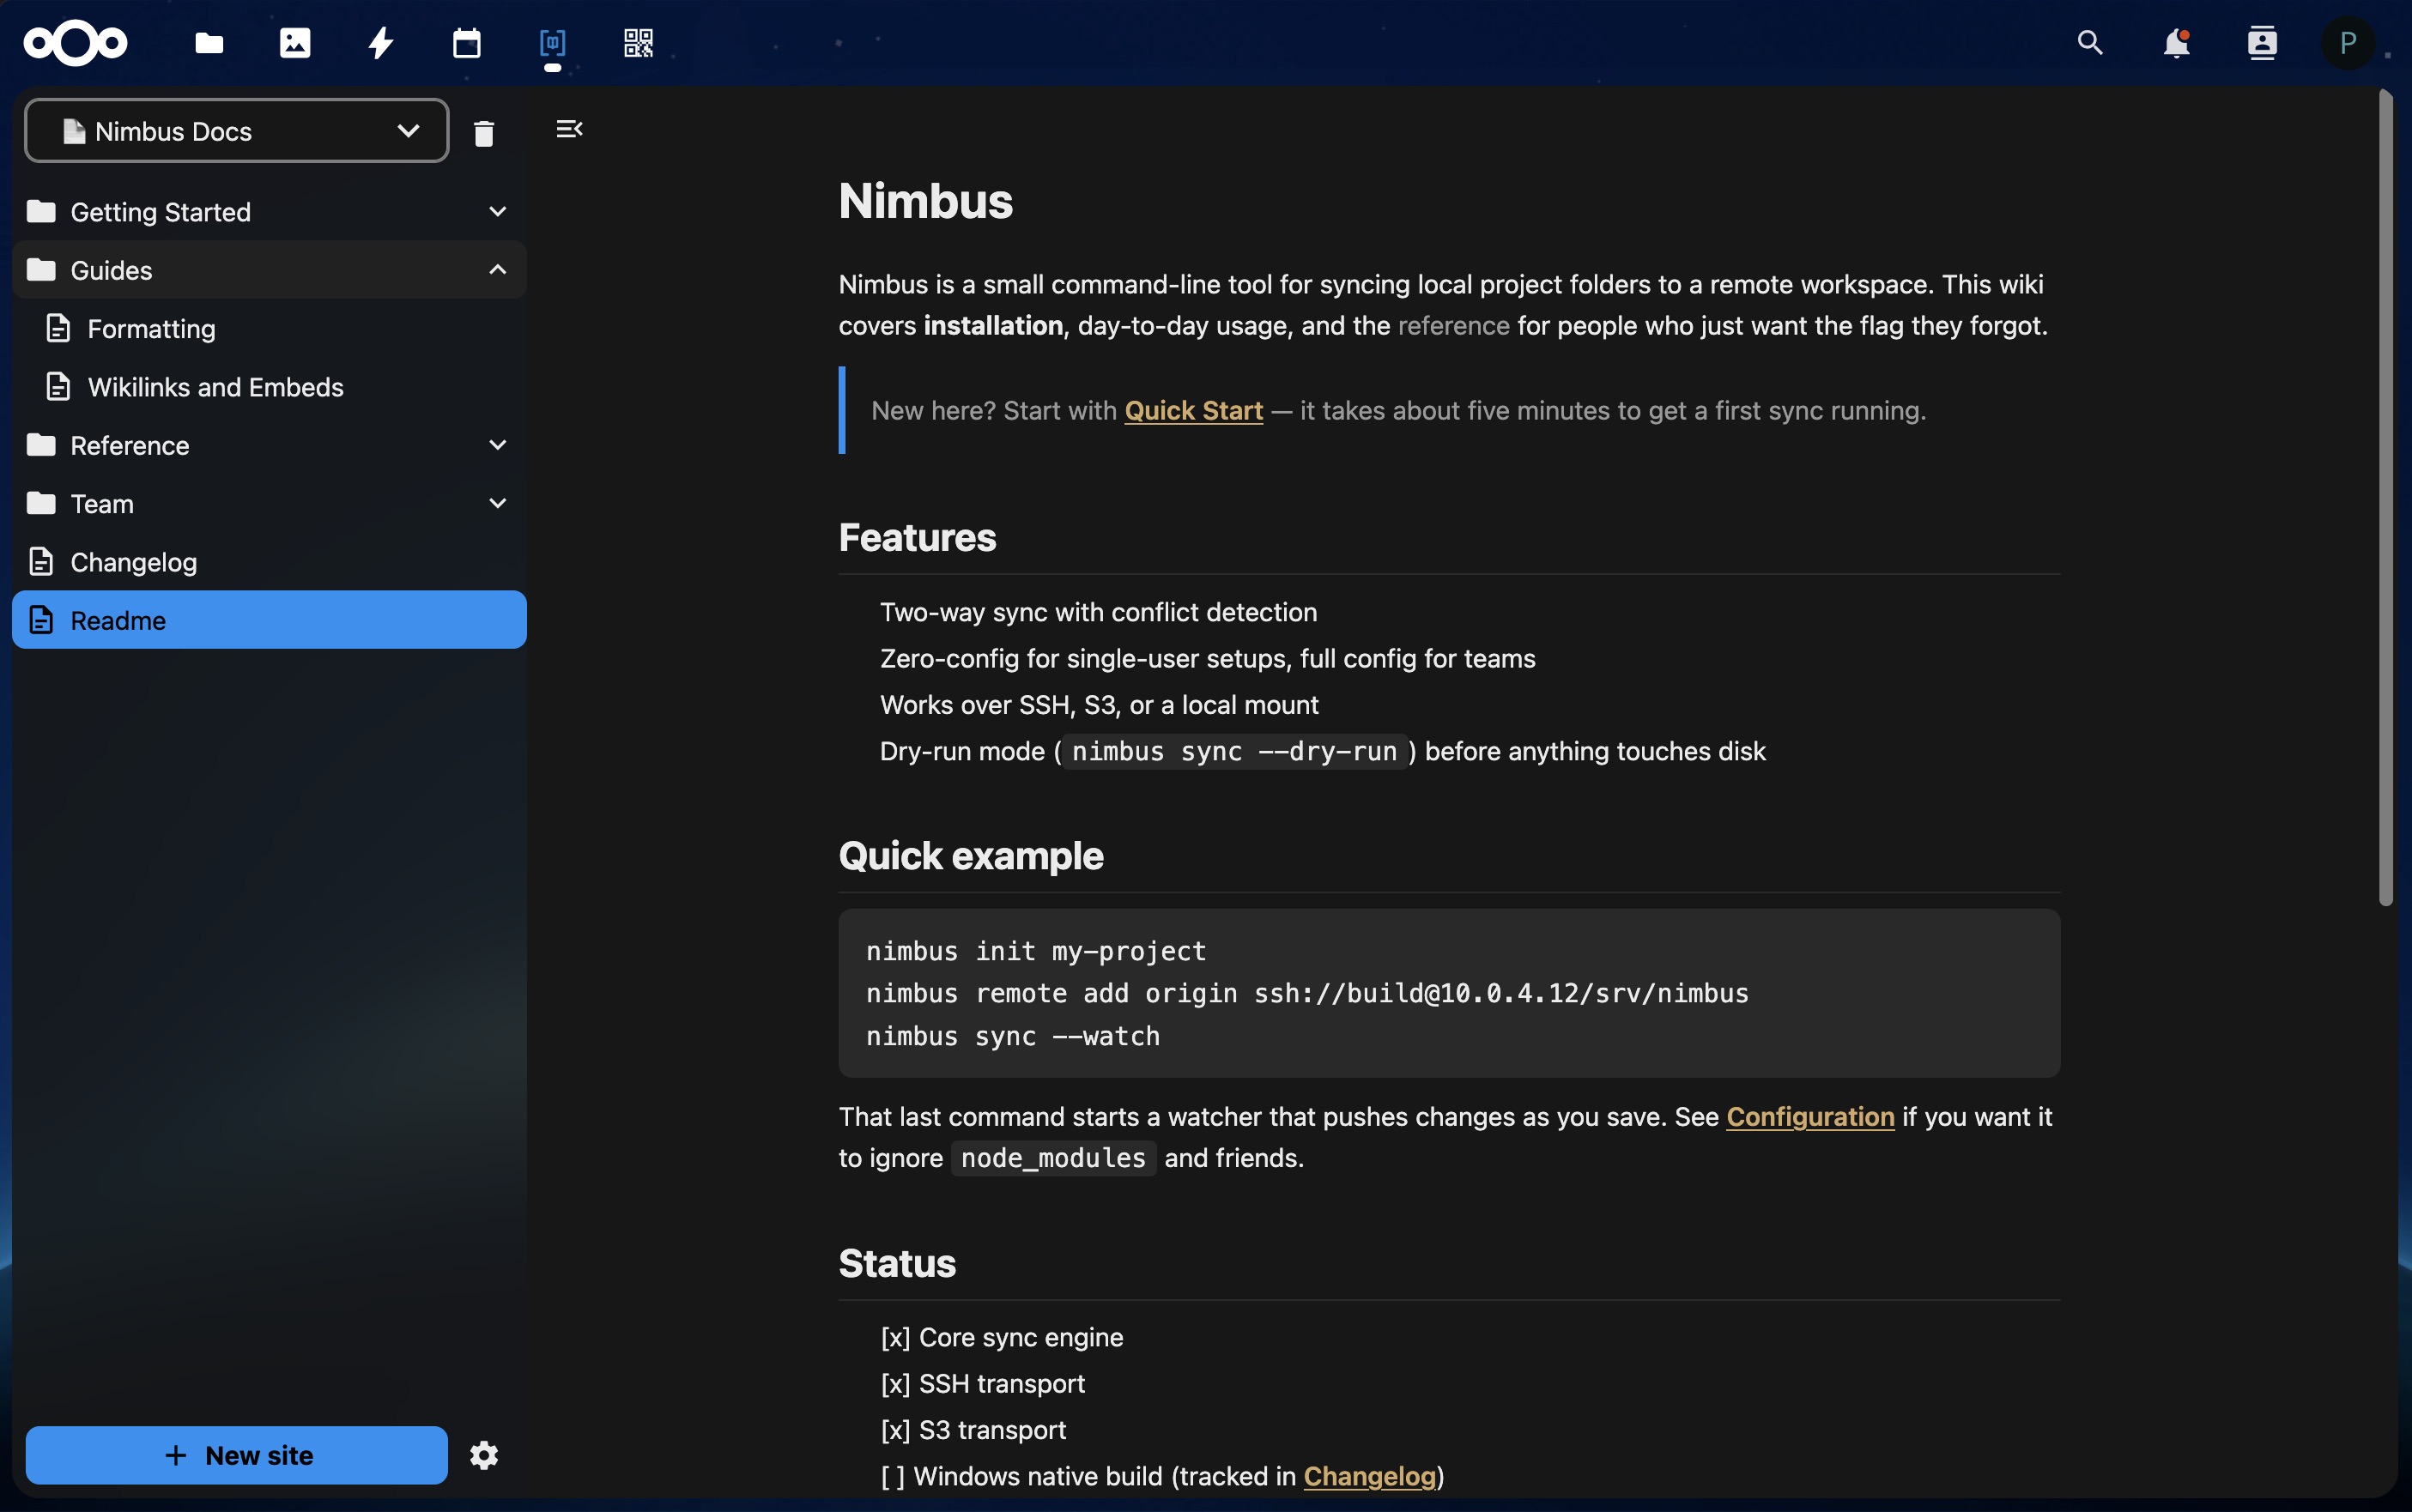The width and height of the screenshot is (2412, 1512).
Task: Open the QR code app icon
Action: tap(639, 43)
